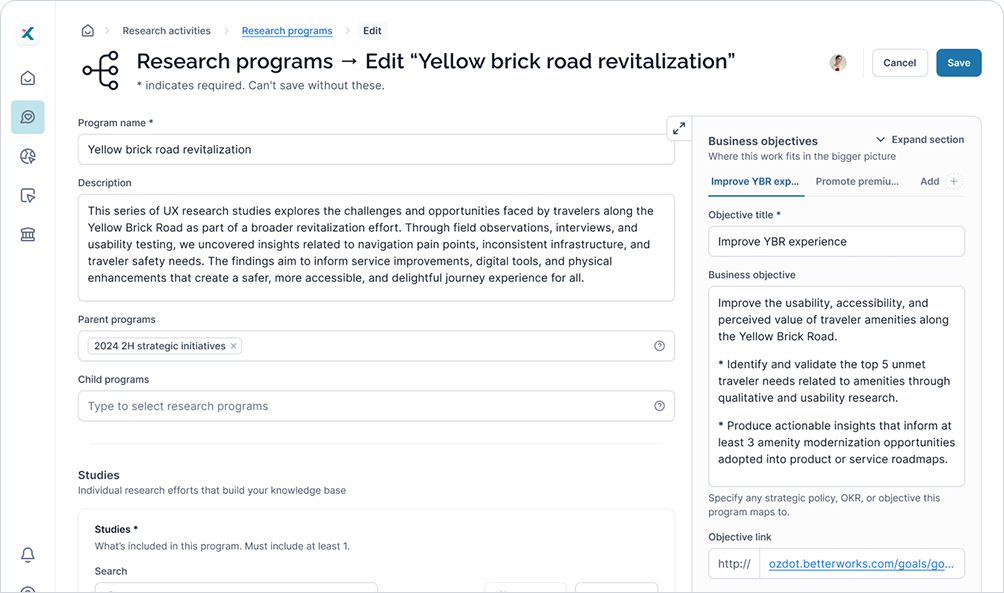The width and height of the screenshot is (1004, 593).
Task: Click the plus icon to add objective
Action: [x=953, y=181]
